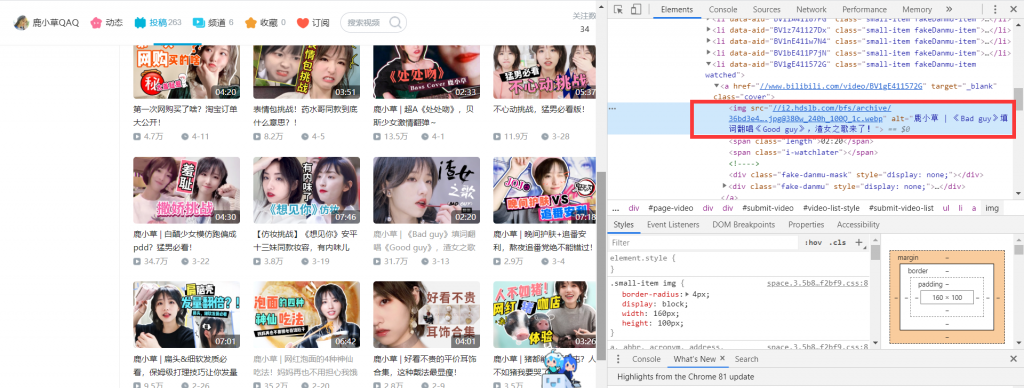Image resolution: width=1024 pixels, height=388 pixels.
Task: Open the first space.3.5b8 css:8 source link
Action: point(817,283)
